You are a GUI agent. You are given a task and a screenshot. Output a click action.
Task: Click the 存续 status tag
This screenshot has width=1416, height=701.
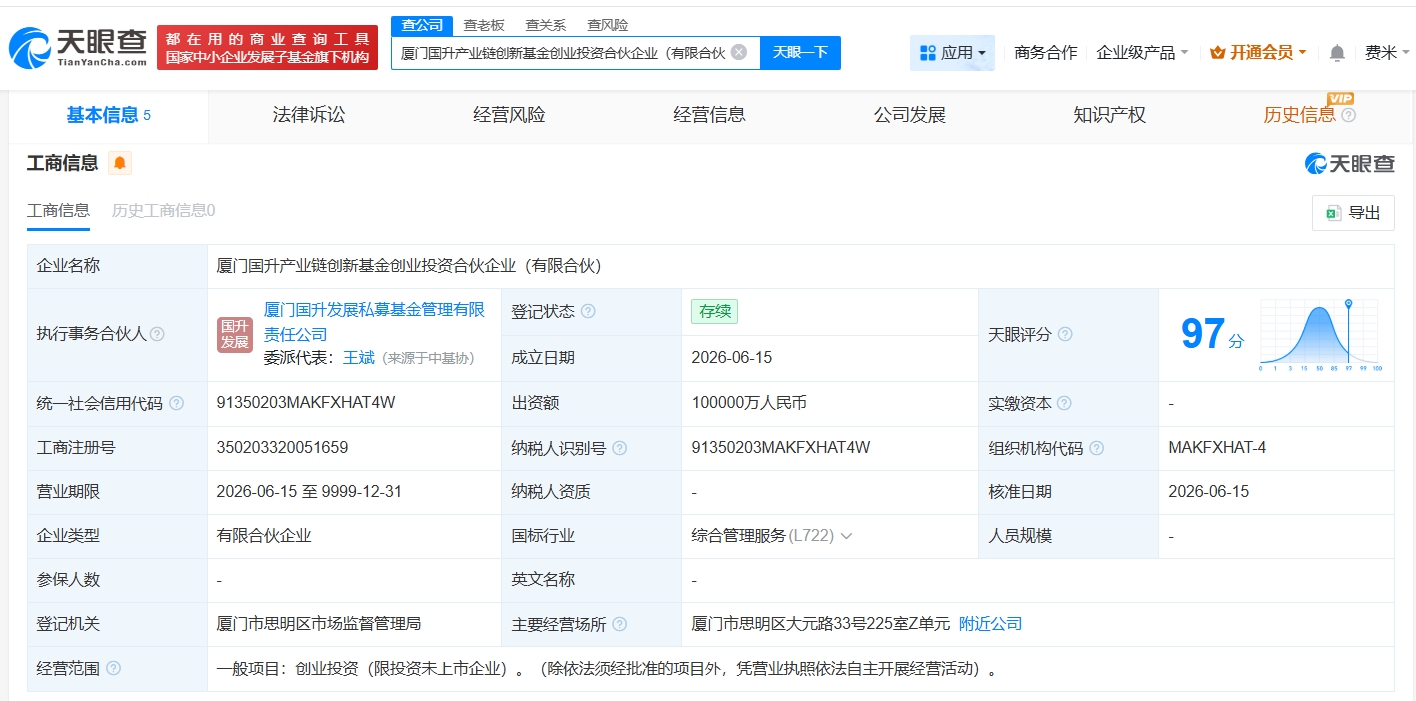coord(715,311)
